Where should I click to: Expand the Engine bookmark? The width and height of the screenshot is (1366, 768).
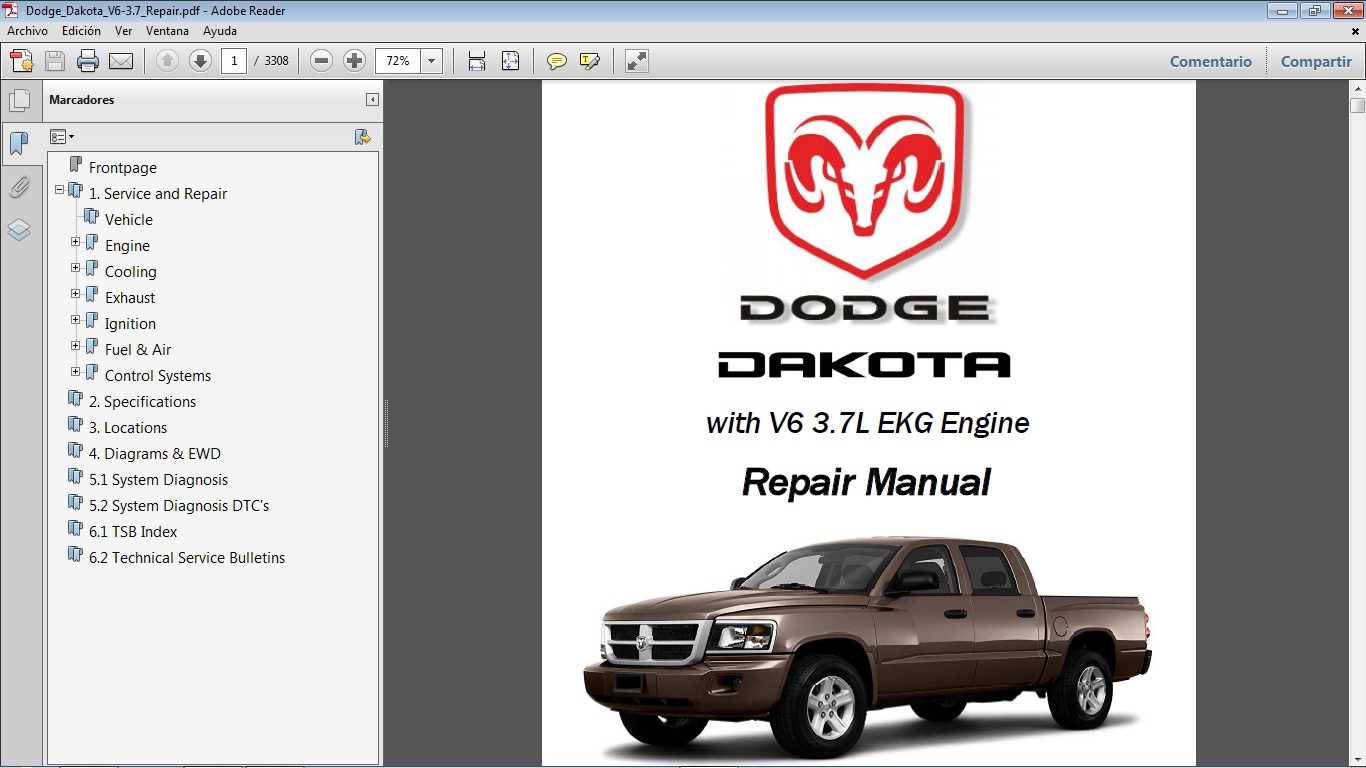click(x=75, y=241)
